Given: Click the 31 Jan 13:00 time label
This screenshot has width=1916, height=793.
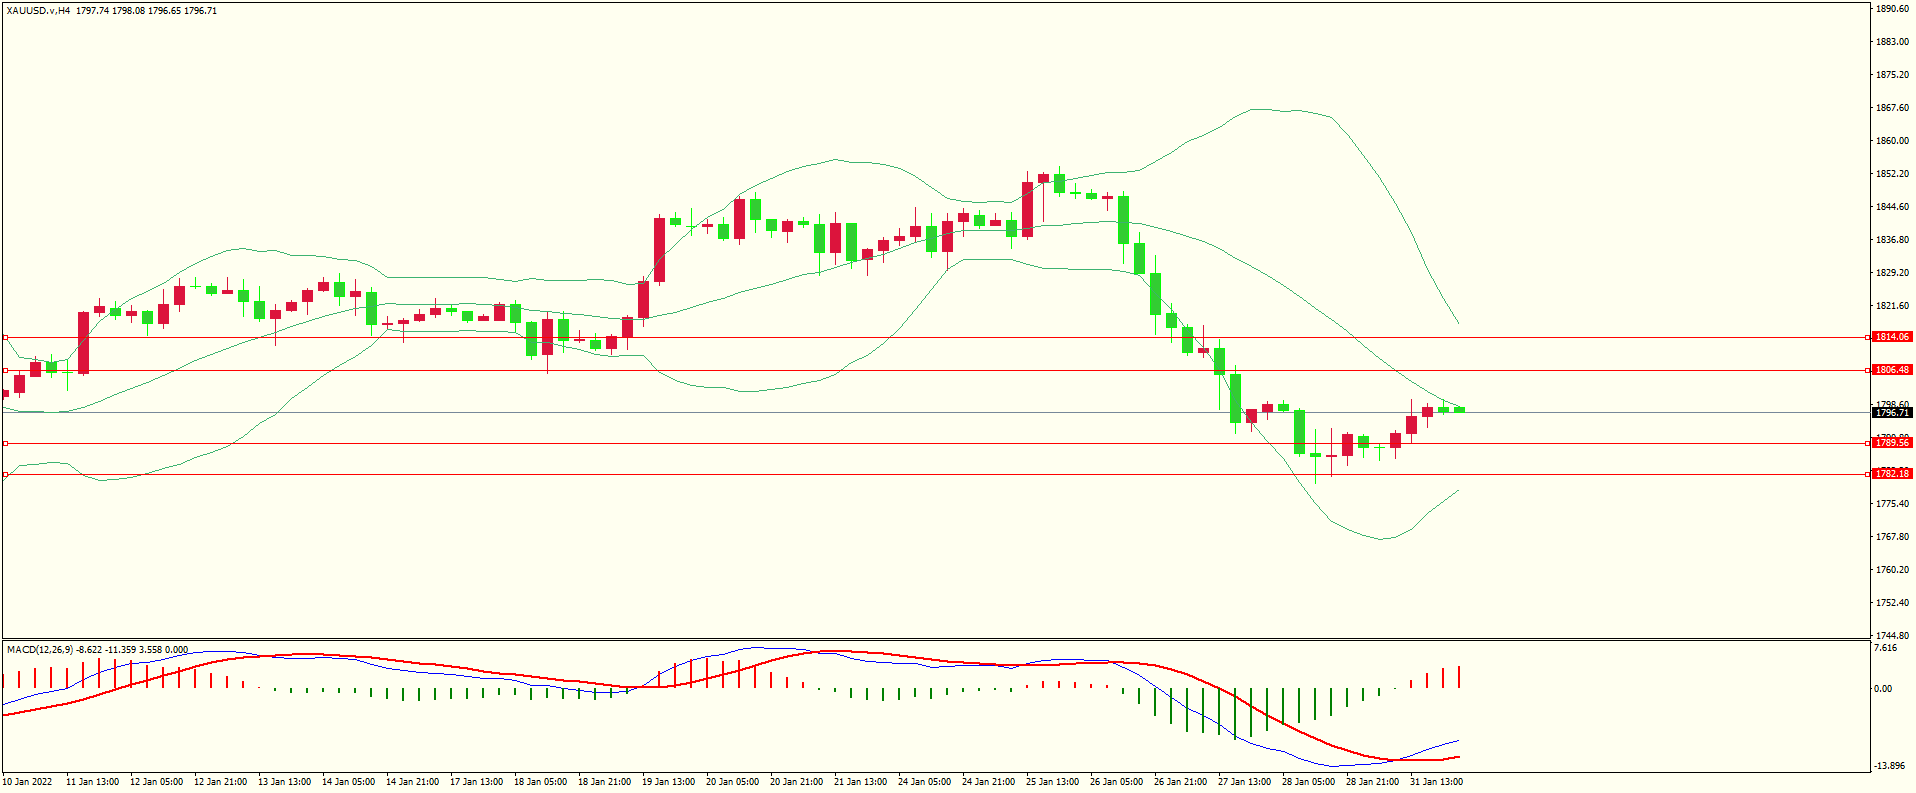Looking at the screenshot, I should pos(1436,782).
